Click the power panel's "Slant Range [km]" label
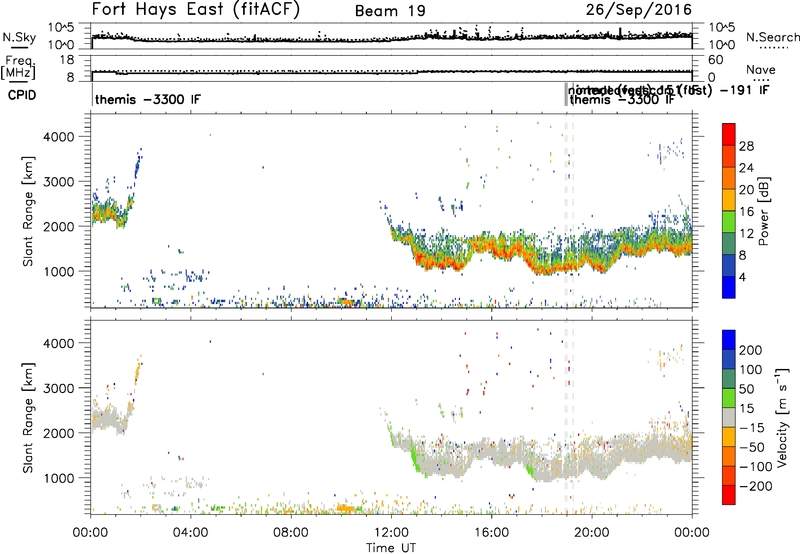Screen dimensions: 800x554 (28, 211)
